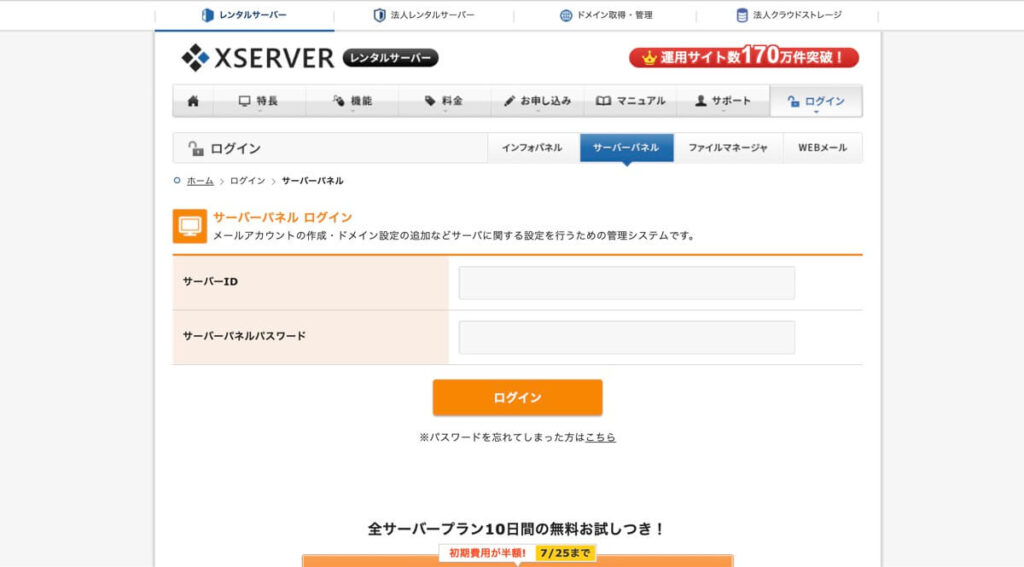Click the orange ログイン submit button

pos(517,397)
